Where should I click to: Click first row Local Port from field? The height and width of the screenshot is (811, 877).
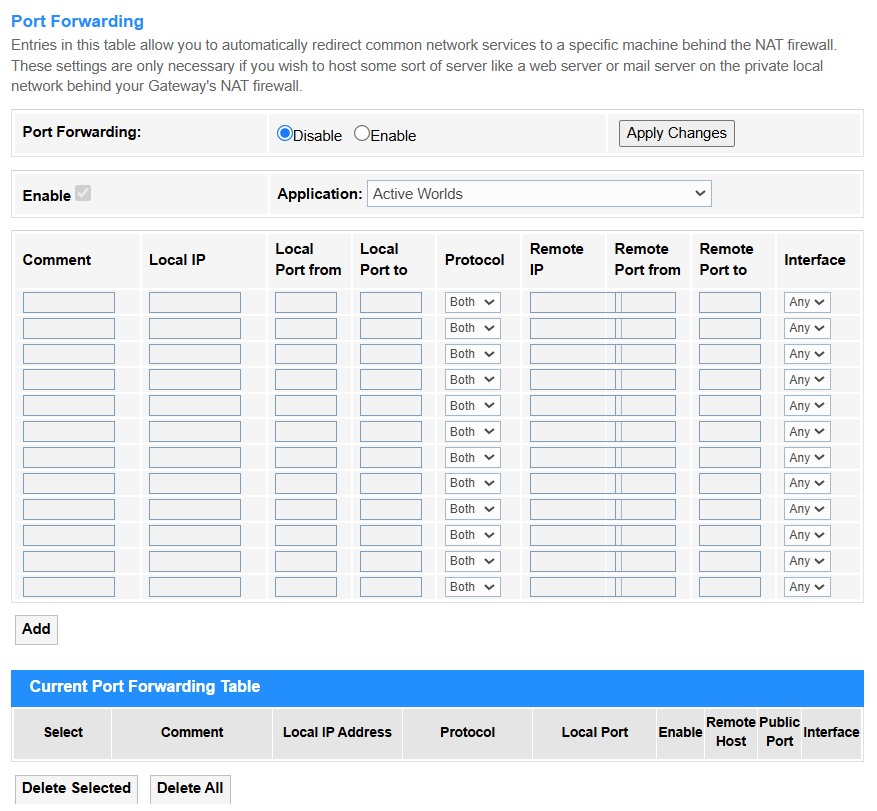pyautogui.click(x=306, y=302)
